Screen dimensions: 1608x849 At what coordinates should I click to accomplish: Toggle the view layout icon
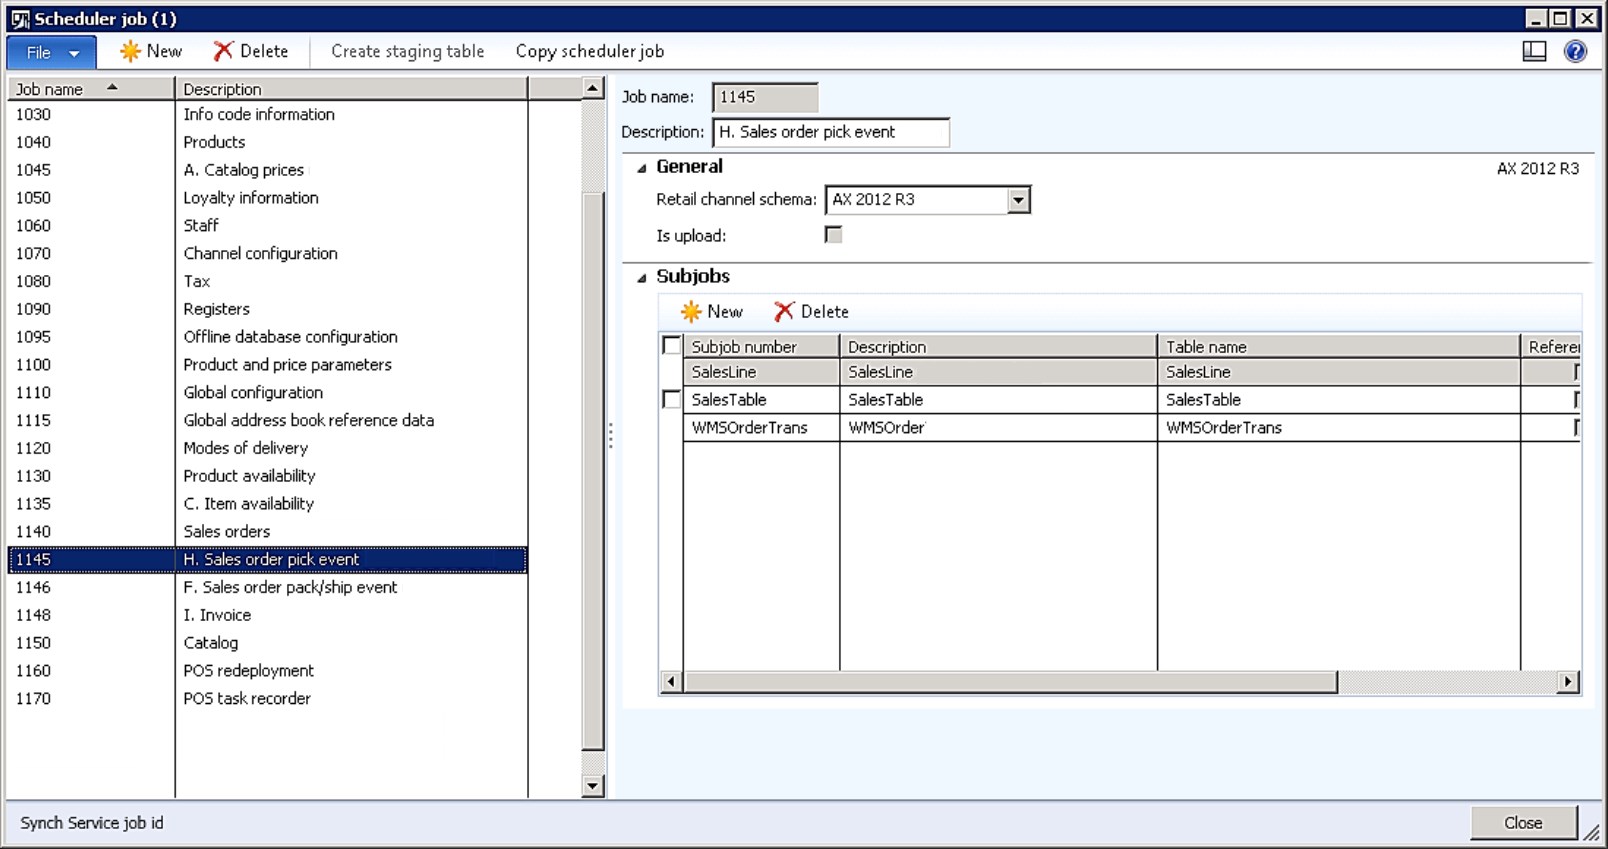coord(1534,51)
